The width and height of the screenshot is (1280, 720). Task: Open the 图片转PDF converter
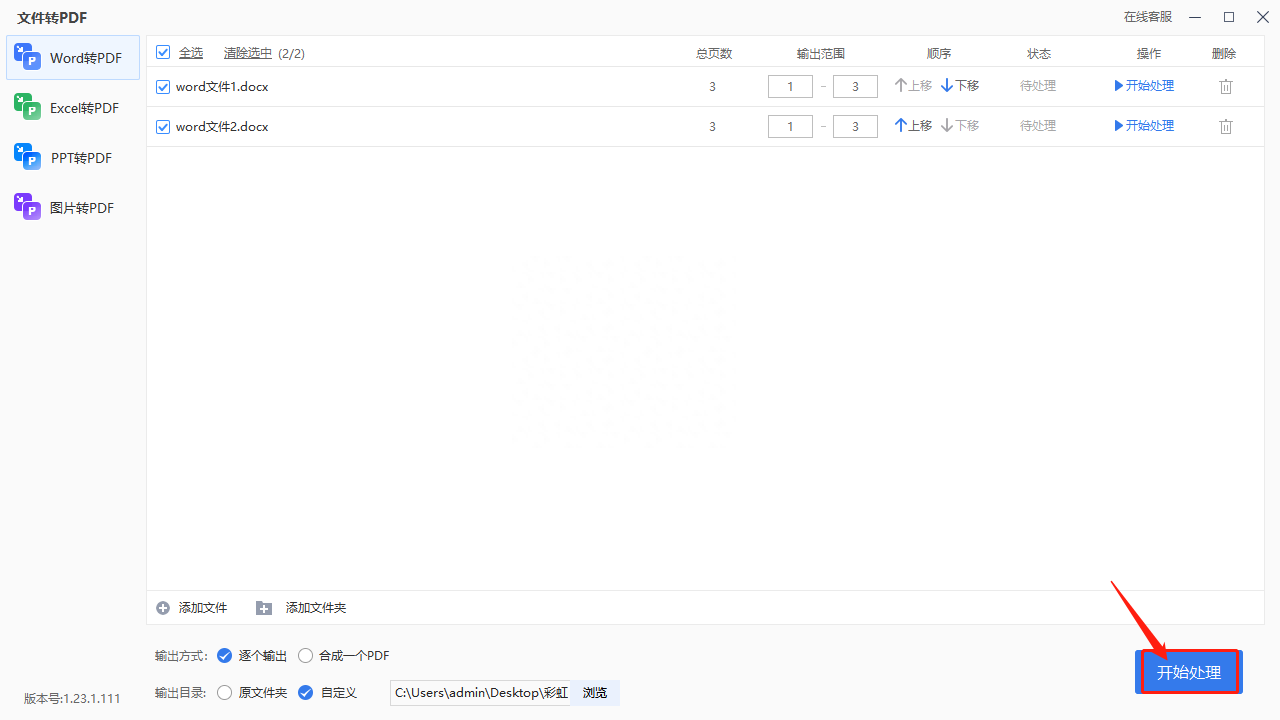[73, 208]
